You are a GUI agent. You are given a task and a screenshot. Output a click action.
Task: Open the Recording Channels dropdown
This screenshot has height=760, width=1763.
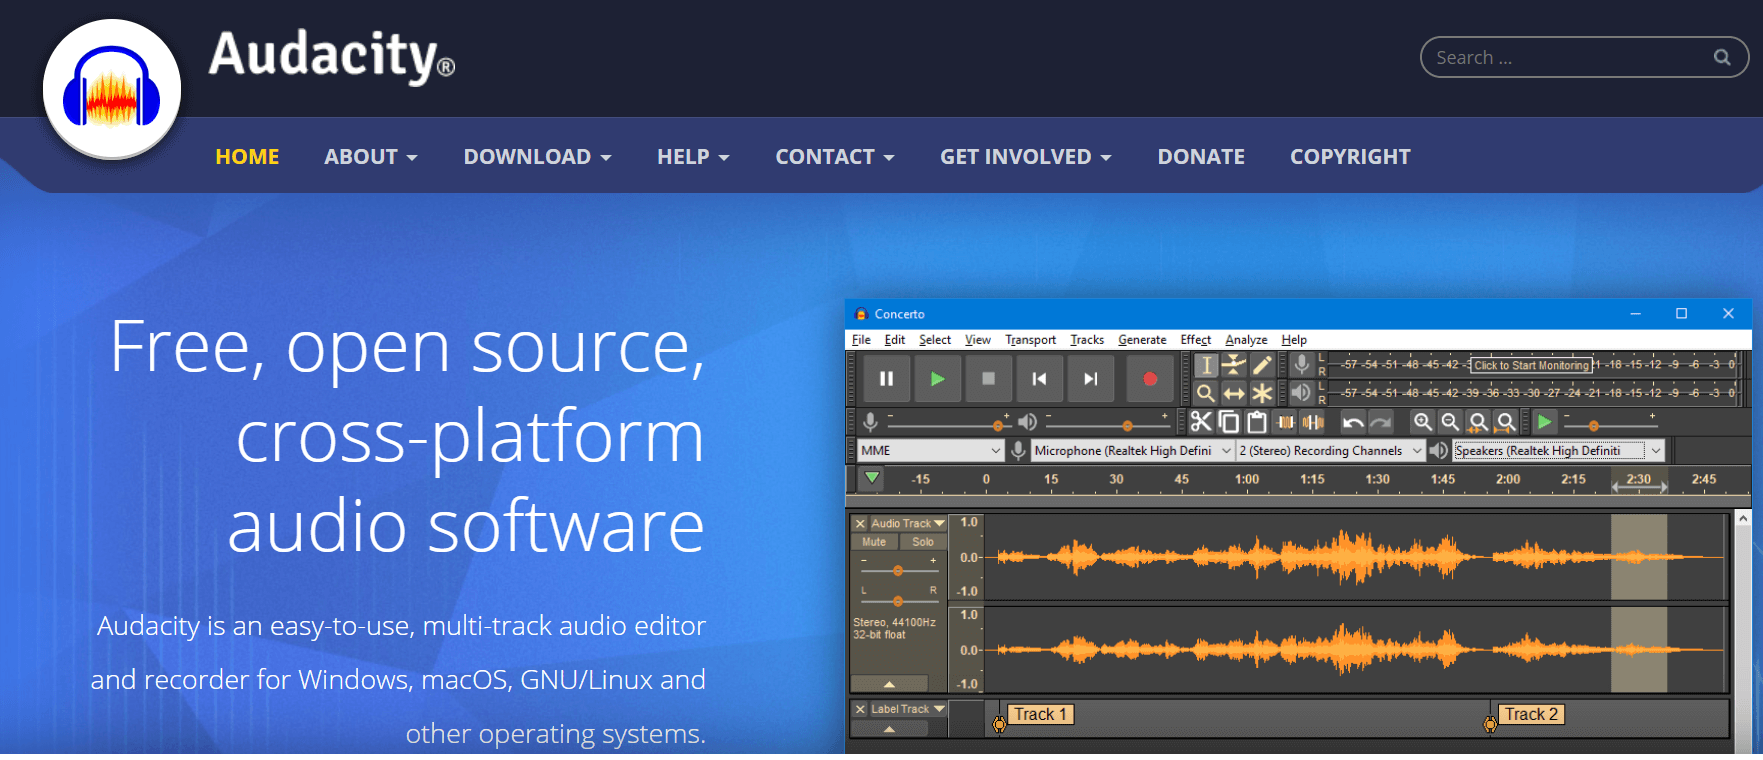tap(1330, 451)
